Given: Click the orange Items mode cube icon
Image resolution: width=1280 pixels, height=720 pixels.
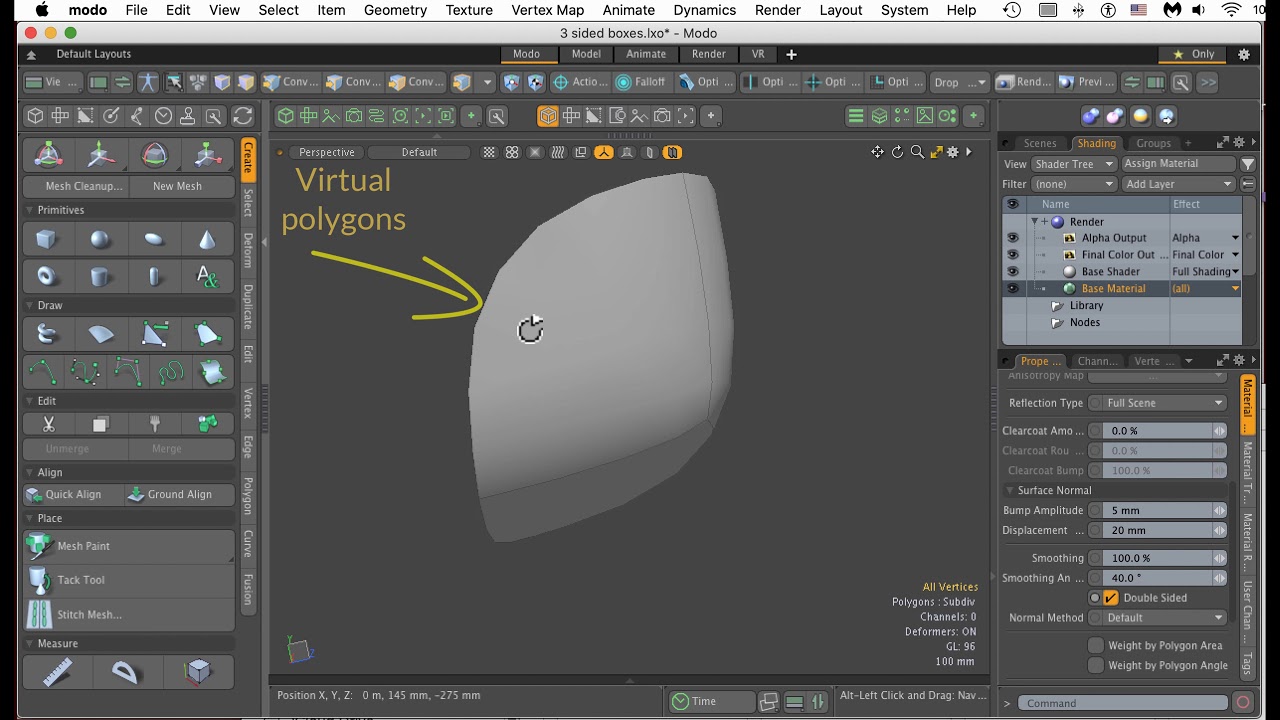Looking at the screenshot, I should coord(547,117).
